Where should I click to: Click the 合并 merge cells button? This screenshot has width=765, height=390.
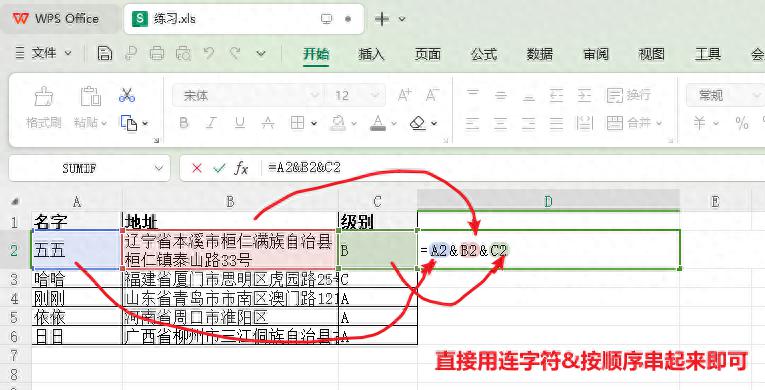point(634,123)
